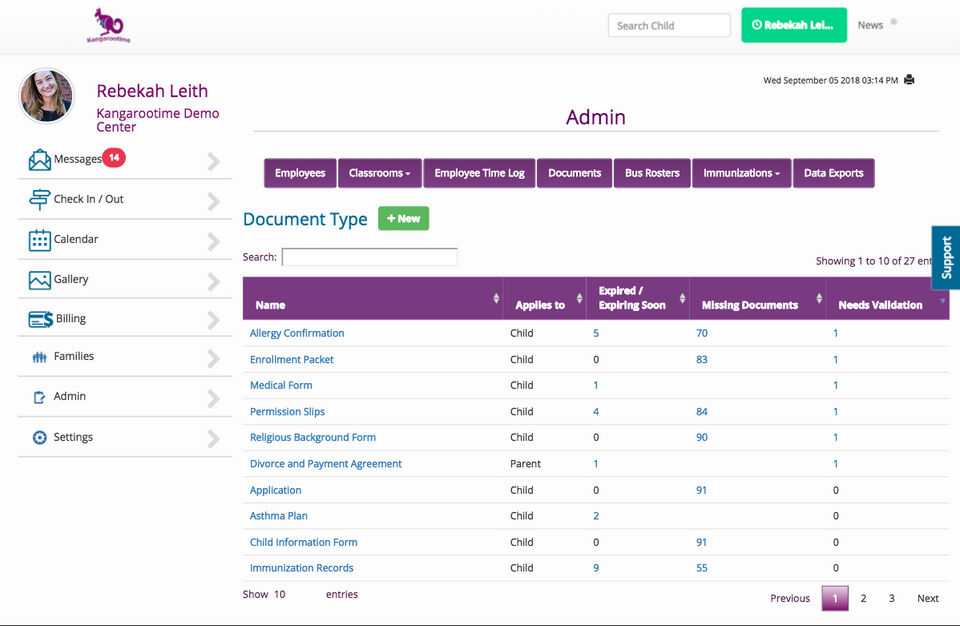Click the Billing dollar icon
Screen dimensions: 960x626
pyautogui.click(x=40, y=319)
